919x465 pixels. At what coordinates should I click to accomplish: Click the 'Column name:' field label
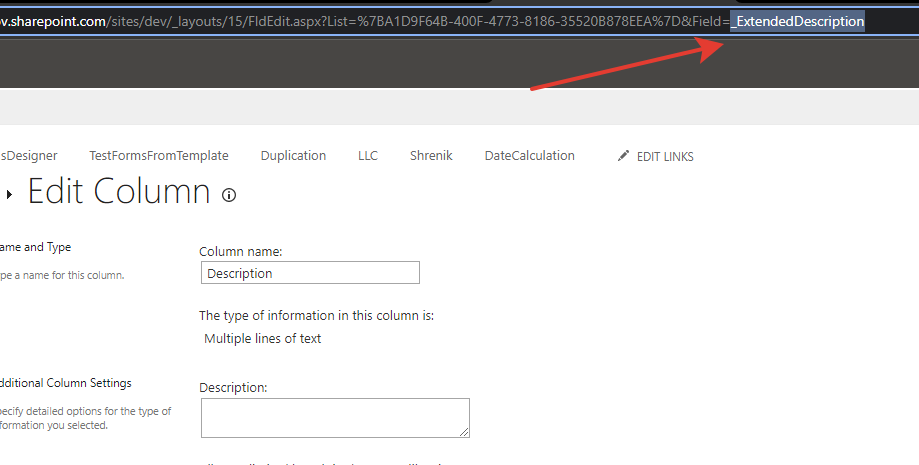pyautogui.click(x=241, y=252)
